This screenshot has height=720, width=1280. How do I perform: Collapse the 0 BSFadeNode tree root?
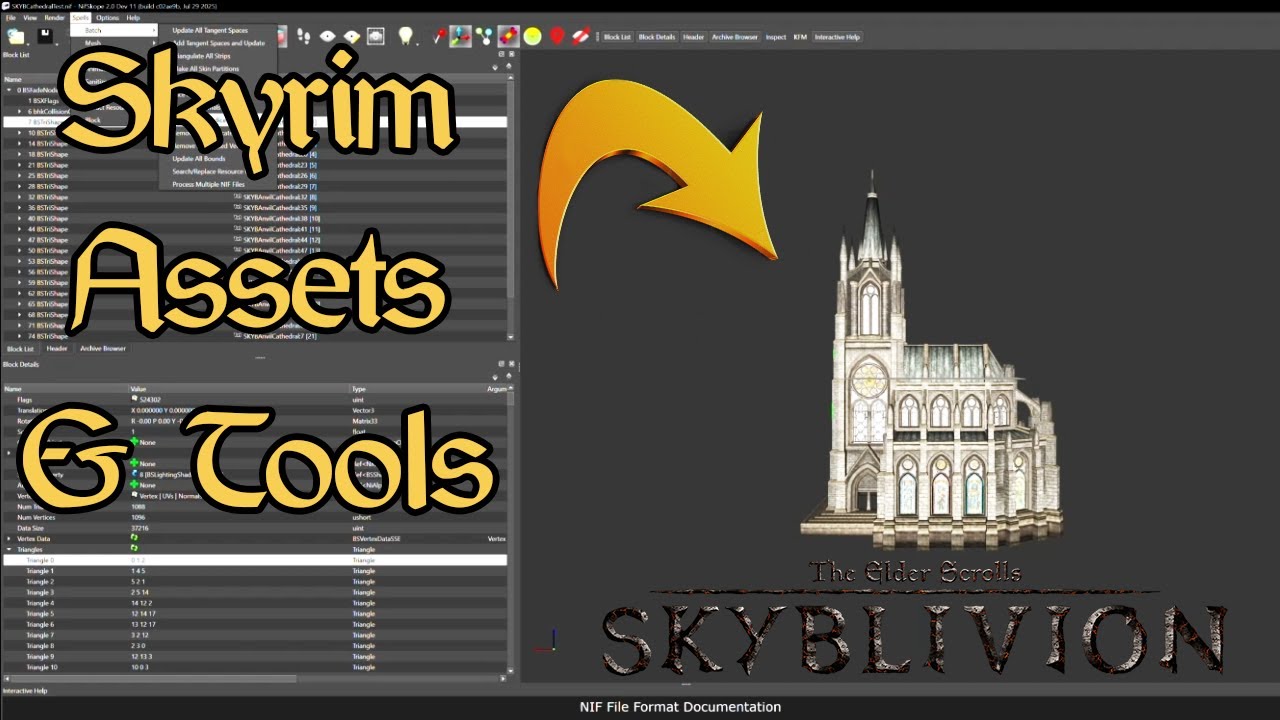pyautogui.click(x=9, y=90)
